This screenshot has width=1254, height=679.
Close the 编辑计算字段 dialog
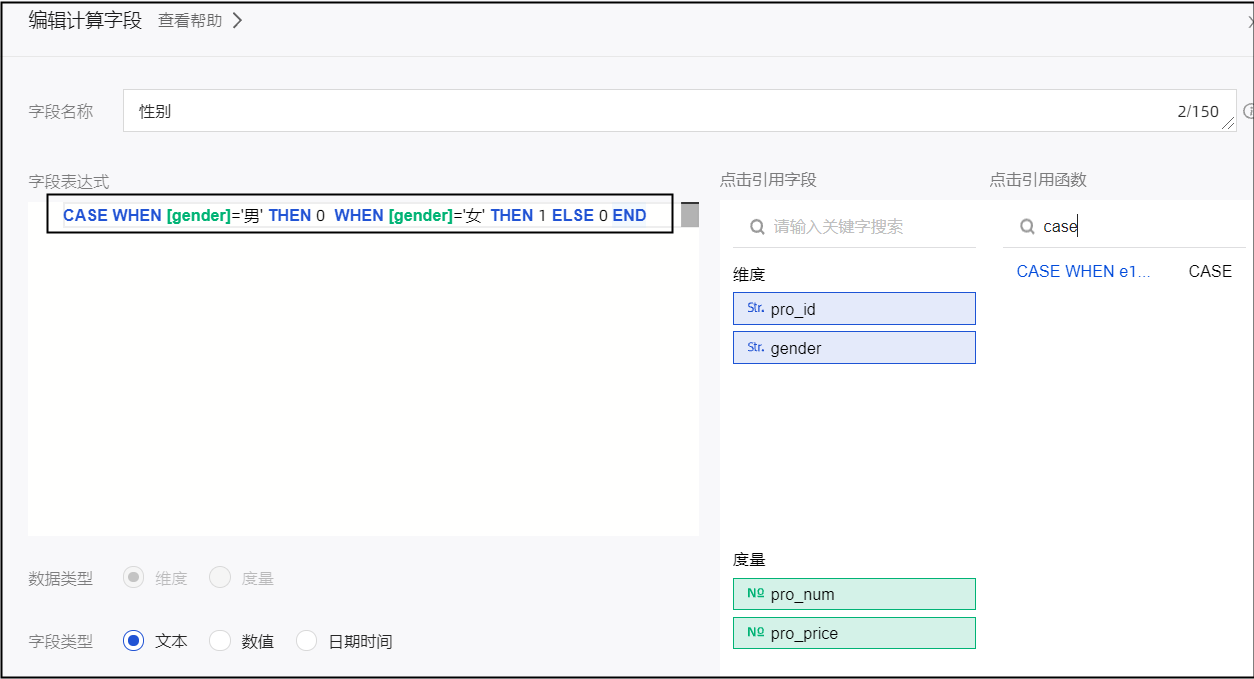(x=1250, y=21)
